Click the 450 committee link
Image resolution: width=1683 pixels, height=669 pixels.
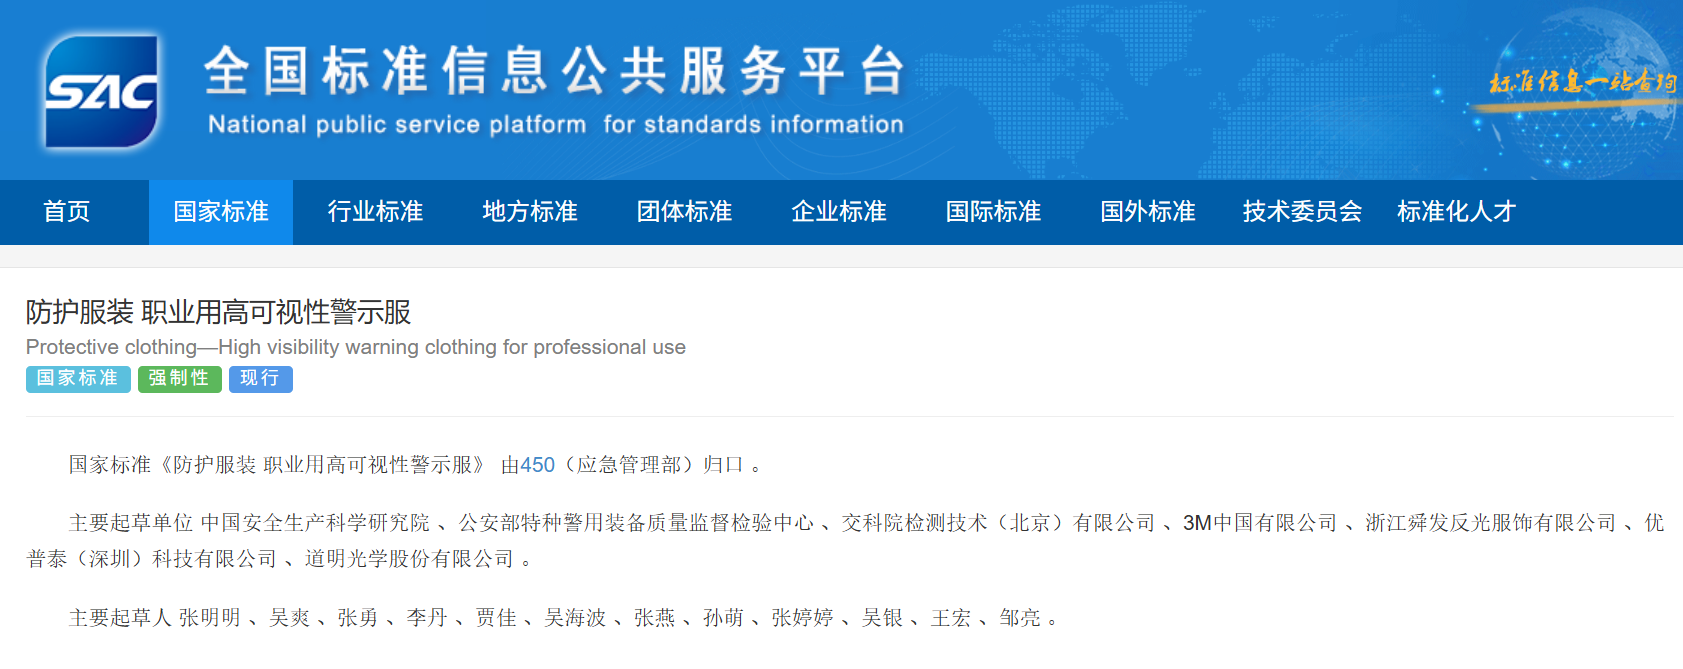[537, 465]
